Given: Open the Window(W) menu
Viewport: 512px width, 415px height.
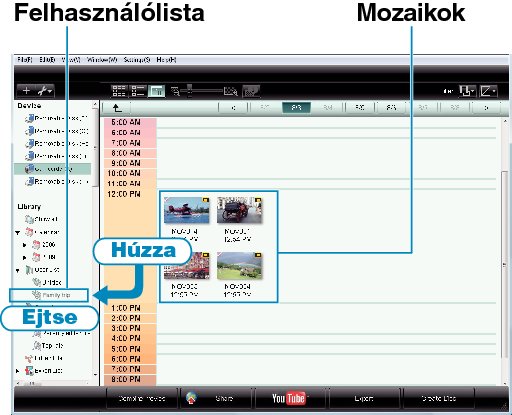Looking at the screenshot, I should pos(102,60).
